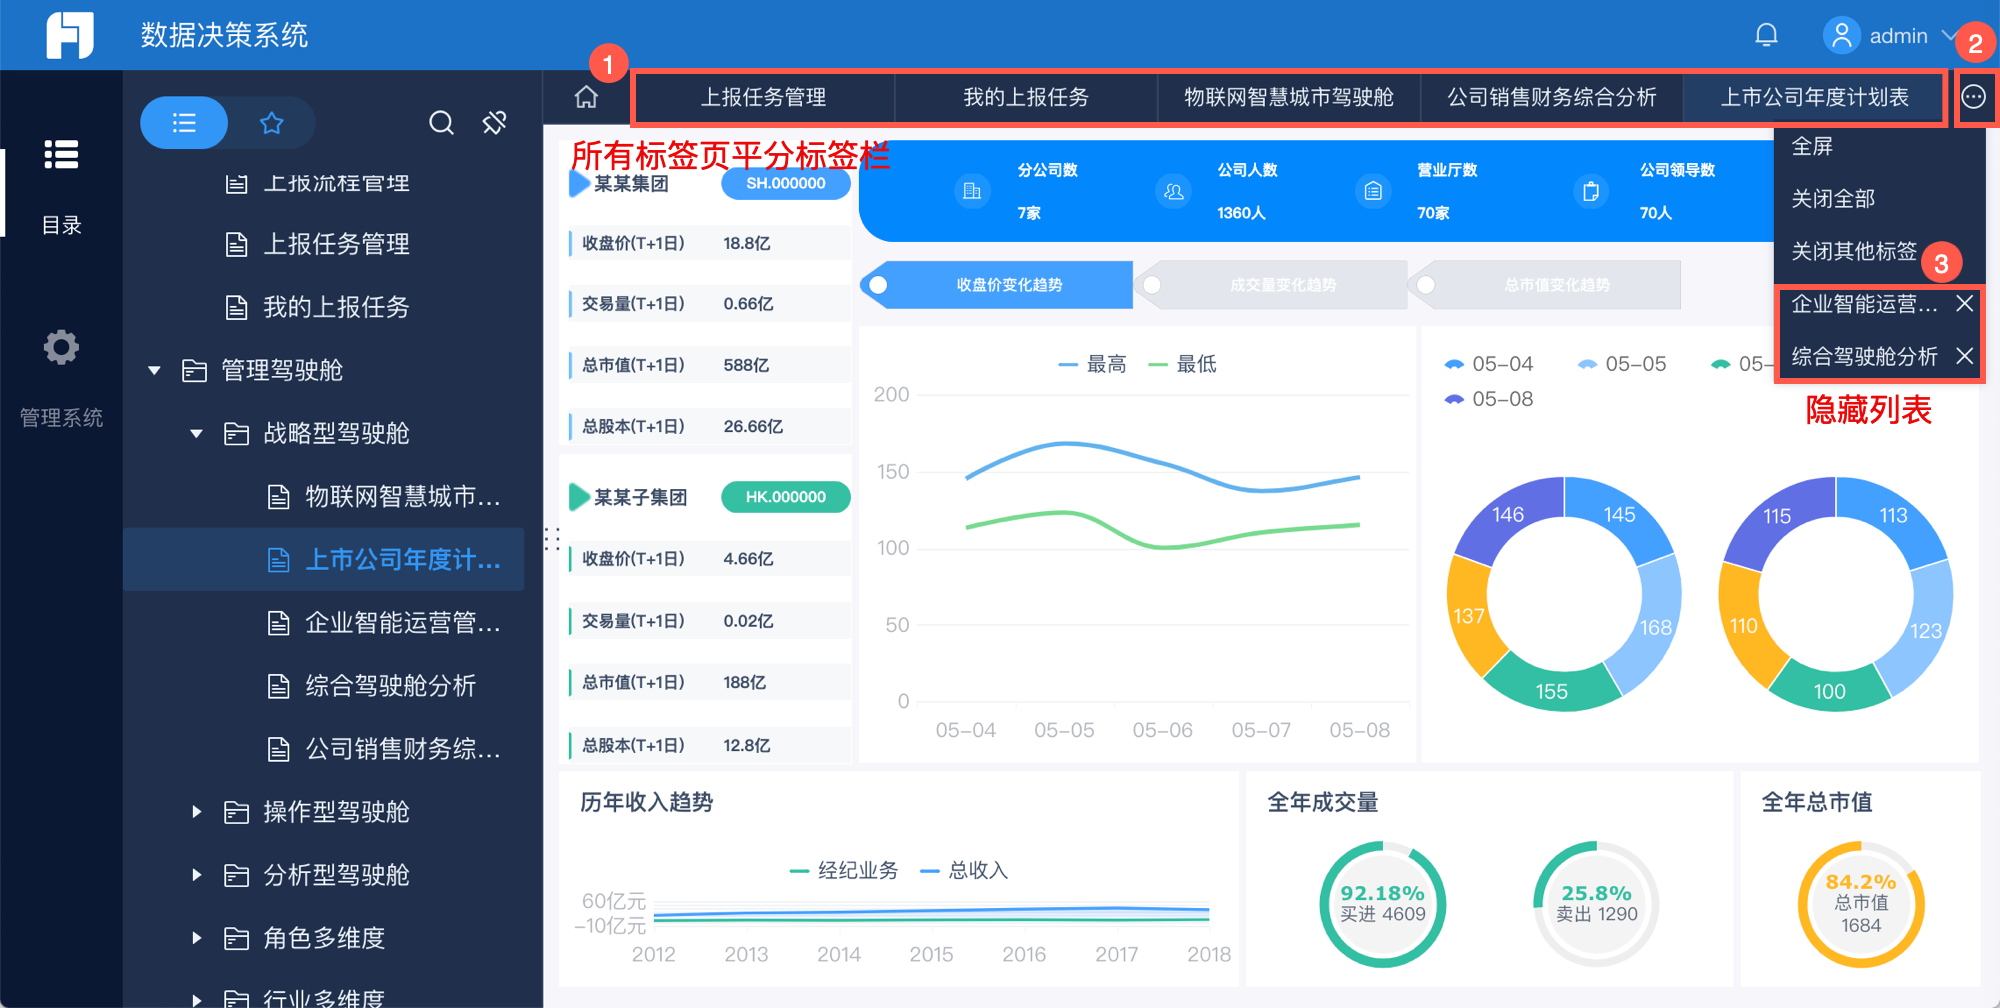Collapse the 管理驾驶舱 folder arrow
The height and width of the screenshot is (1008, 2000).
click(x=154, y=371)
